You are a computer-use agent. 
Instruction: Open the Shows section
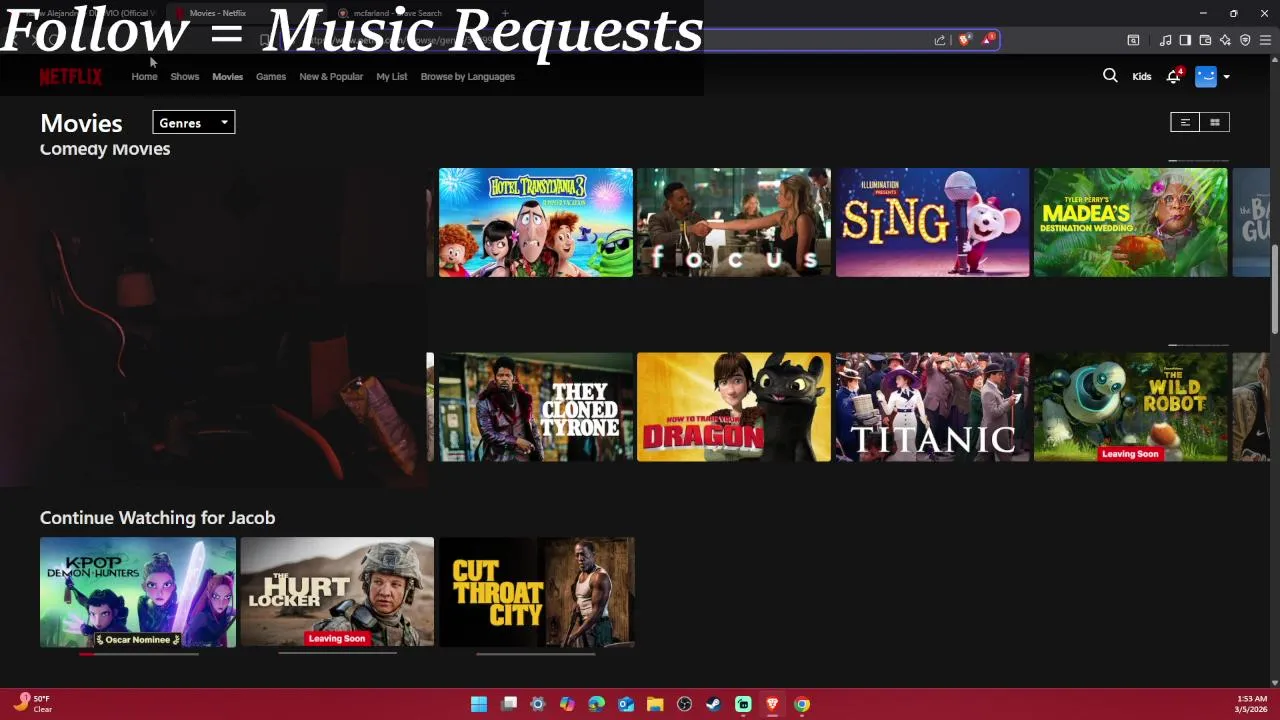pos(184,76)
